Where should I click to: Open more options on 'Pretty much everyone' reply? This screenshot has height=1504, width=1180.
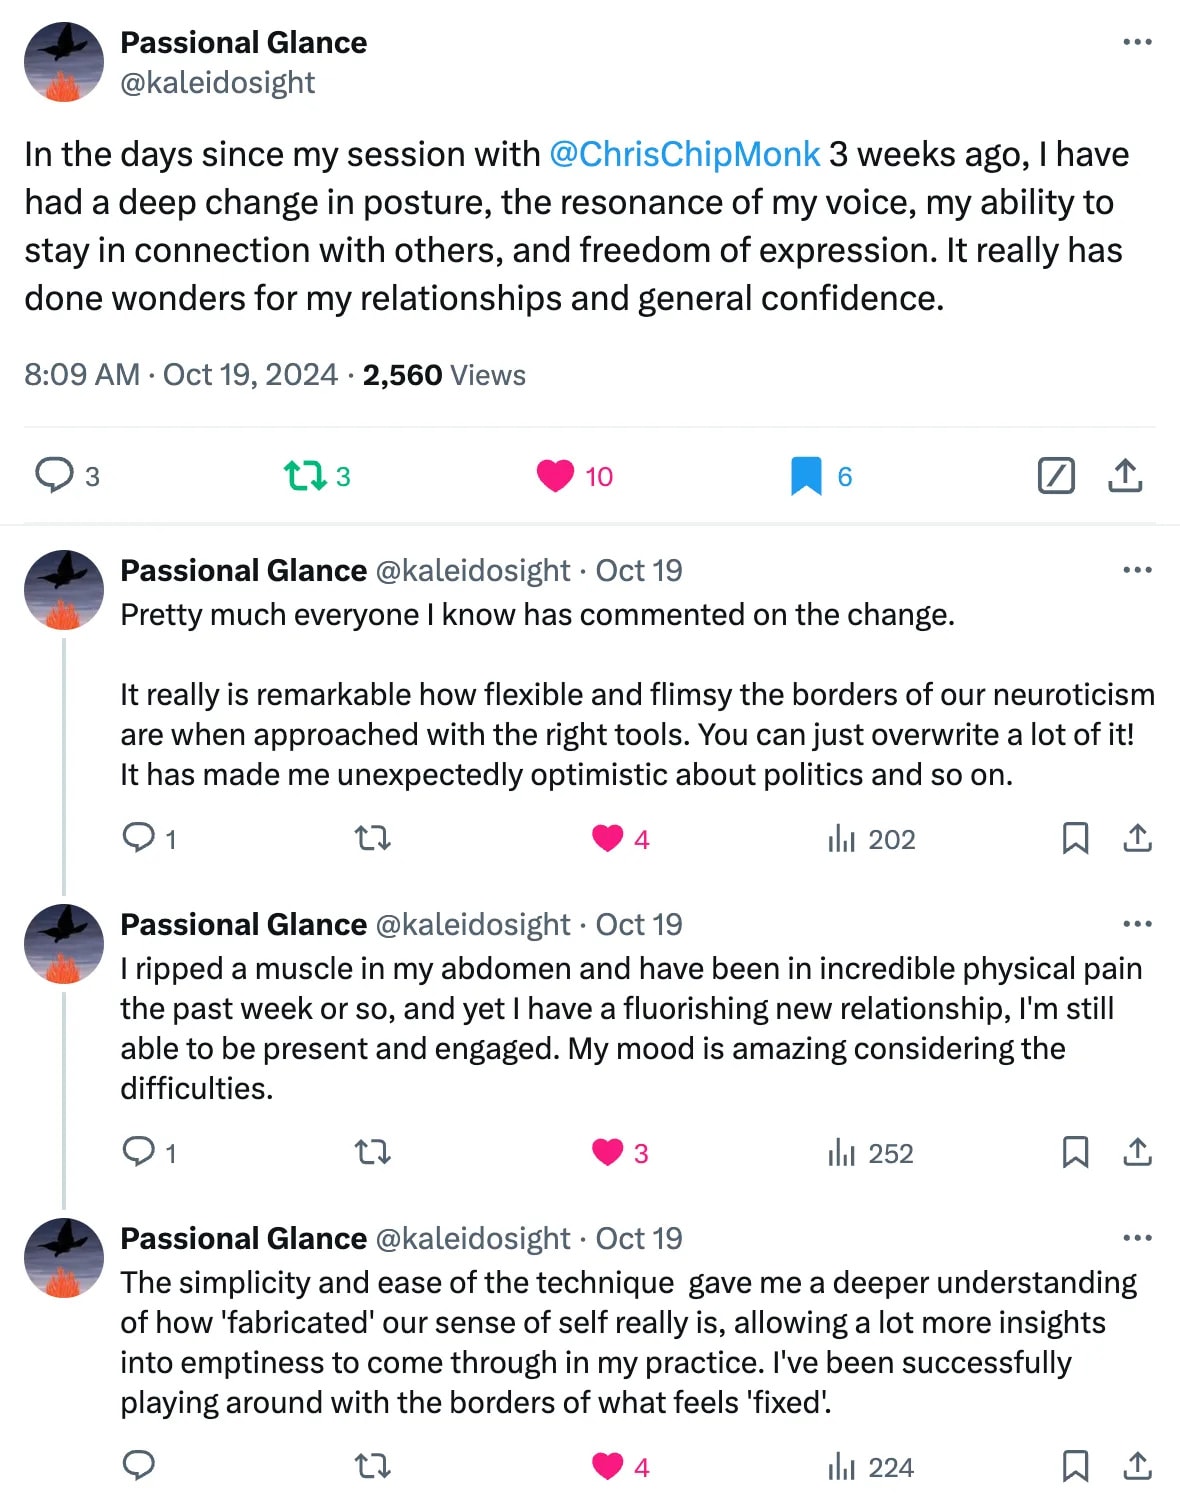(1137, 570)
